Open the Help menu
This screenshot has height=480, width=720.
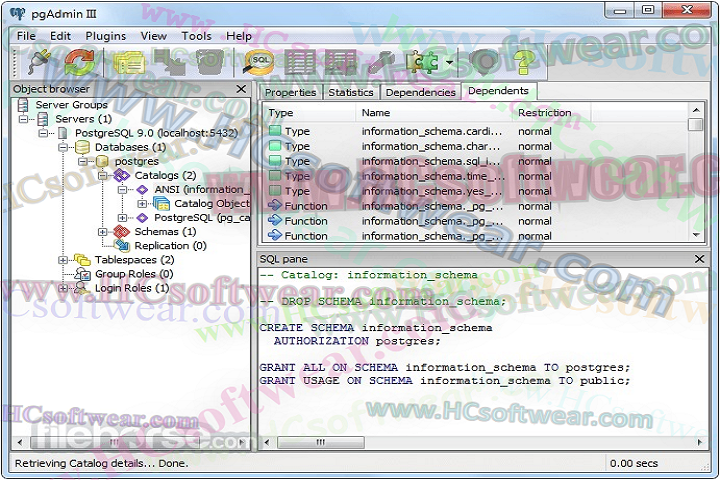[x=239, y=36]
